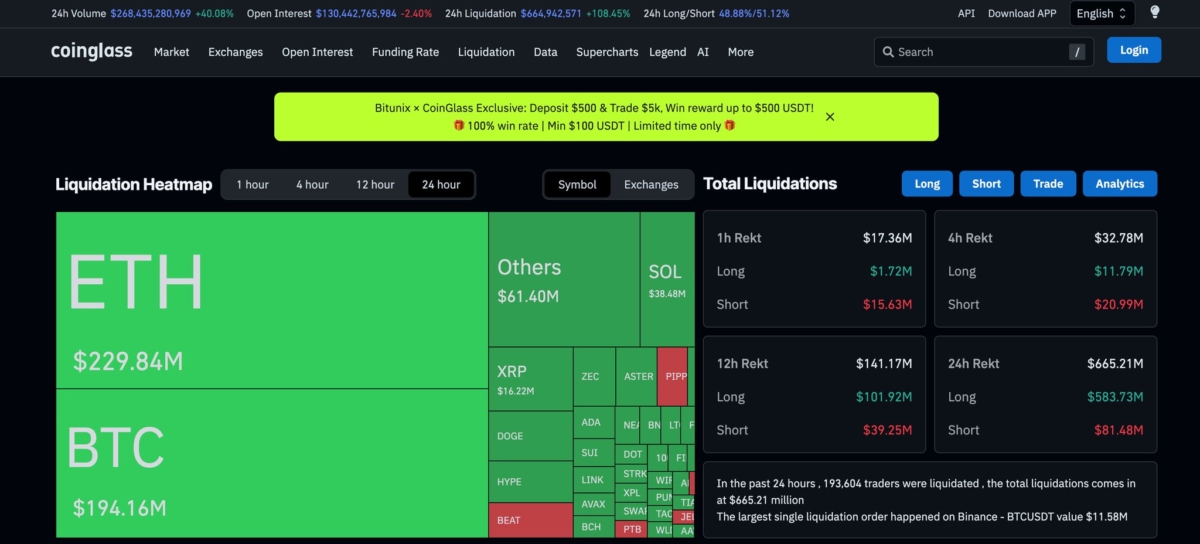Click the slash shortcut key icon
Image resolution: width=1200 pixels, height=544 pixels.
pyautogui.click(x=1077, y=52)
